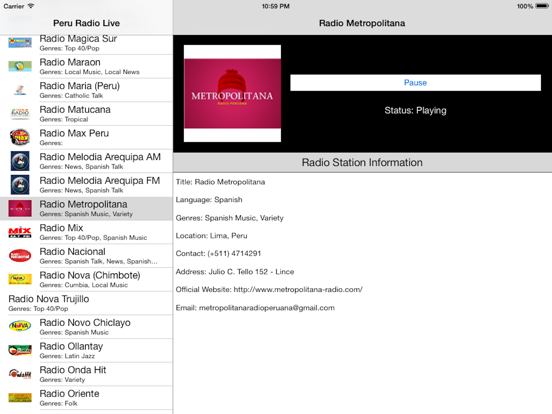Click the Title: Radio Metropolitana info line
552x414 pixels.
click(x=220, y=182)
